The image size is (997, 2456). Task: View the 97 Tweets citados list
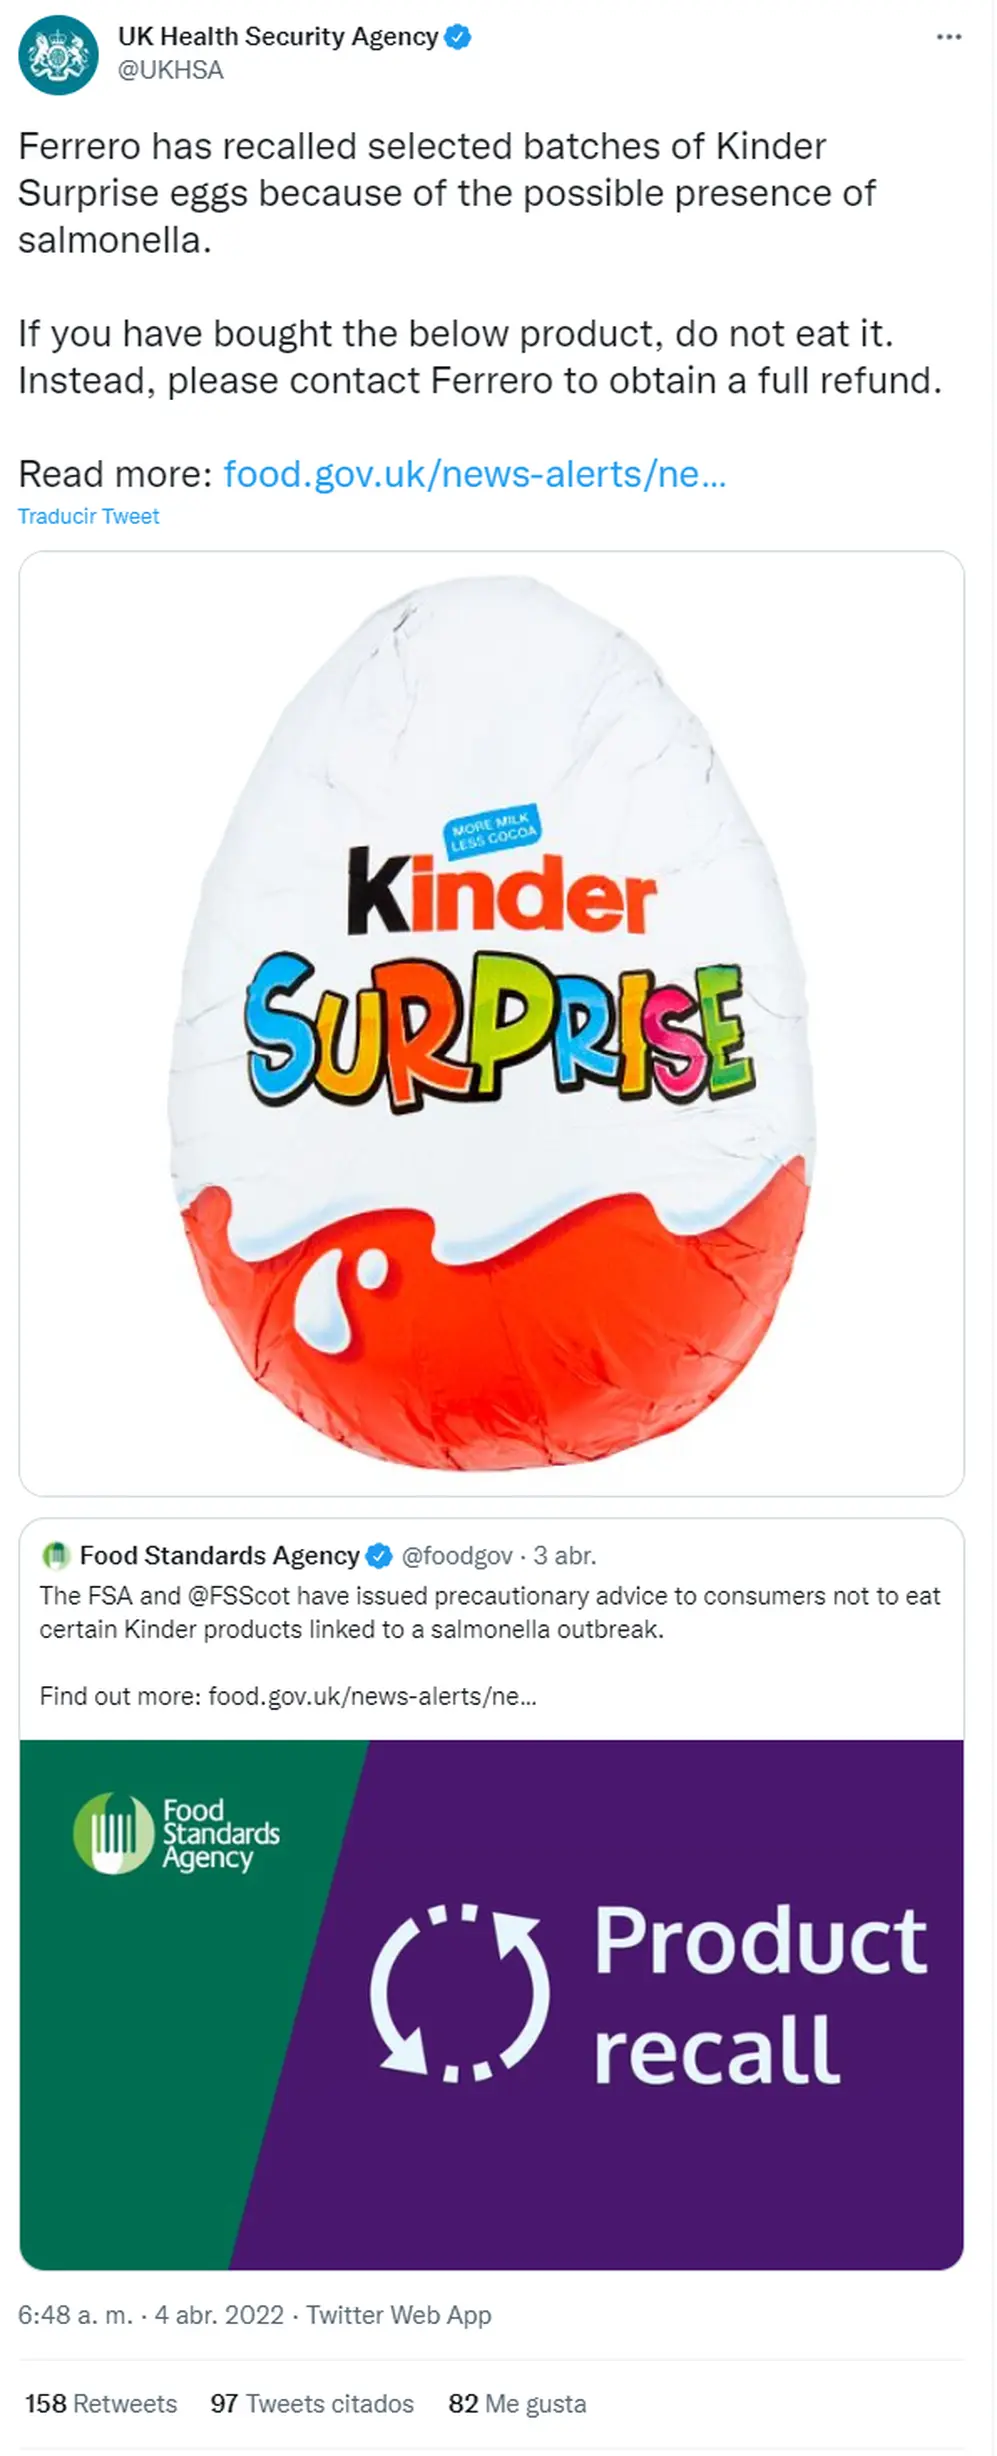click(312, 2403)
